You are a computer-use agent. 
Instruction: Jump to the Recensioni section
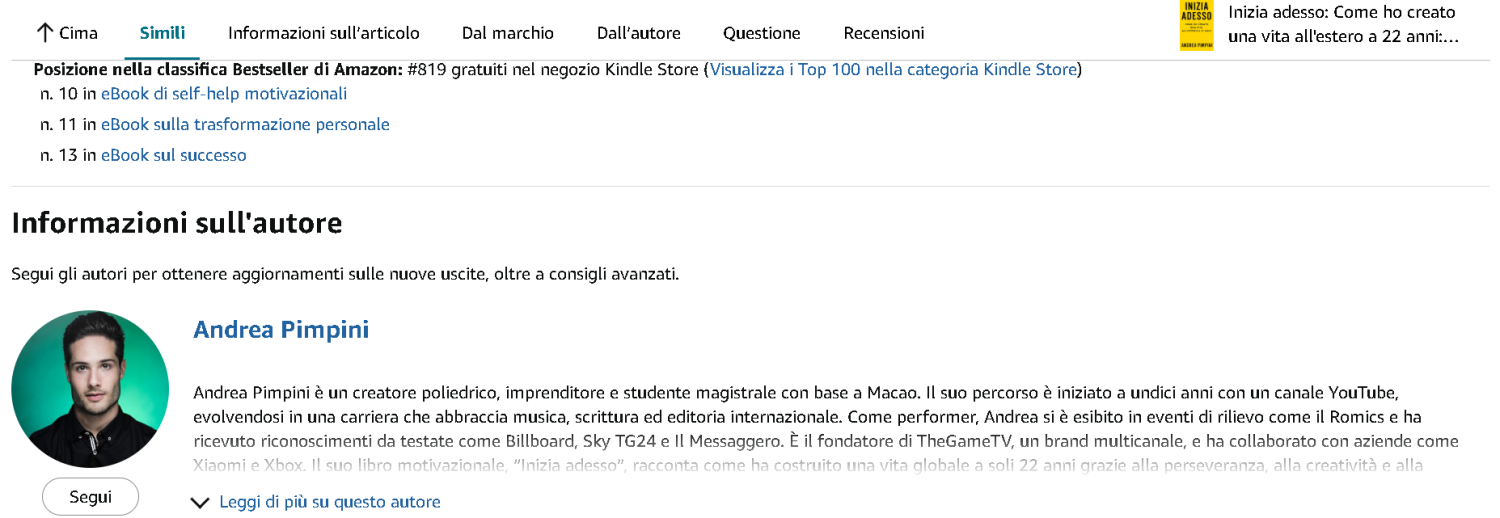coord(884,33)
